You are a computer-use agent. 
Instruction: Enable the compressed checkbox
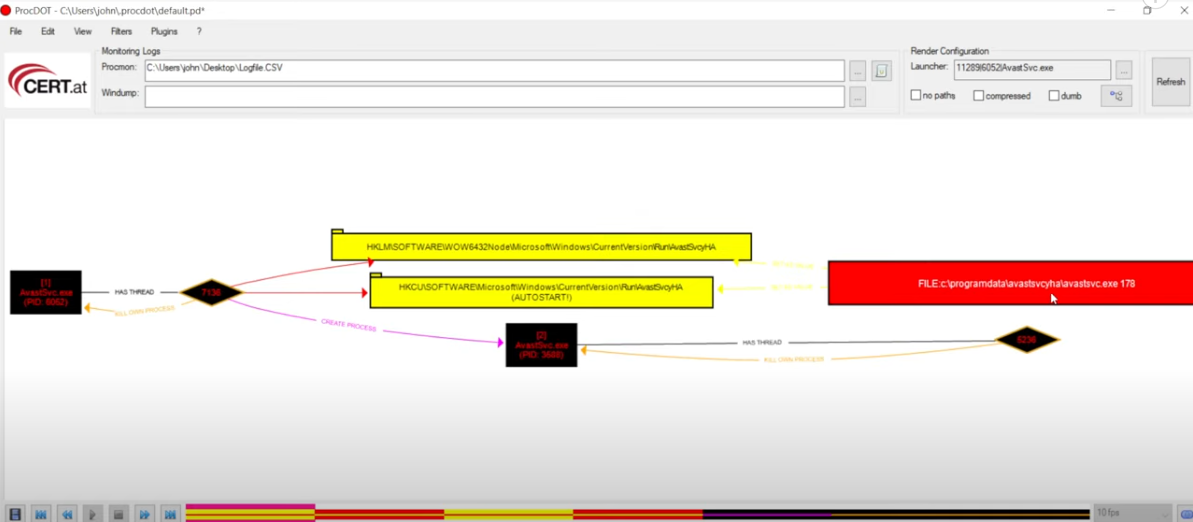pyautogui.click(x=979, y=96)
